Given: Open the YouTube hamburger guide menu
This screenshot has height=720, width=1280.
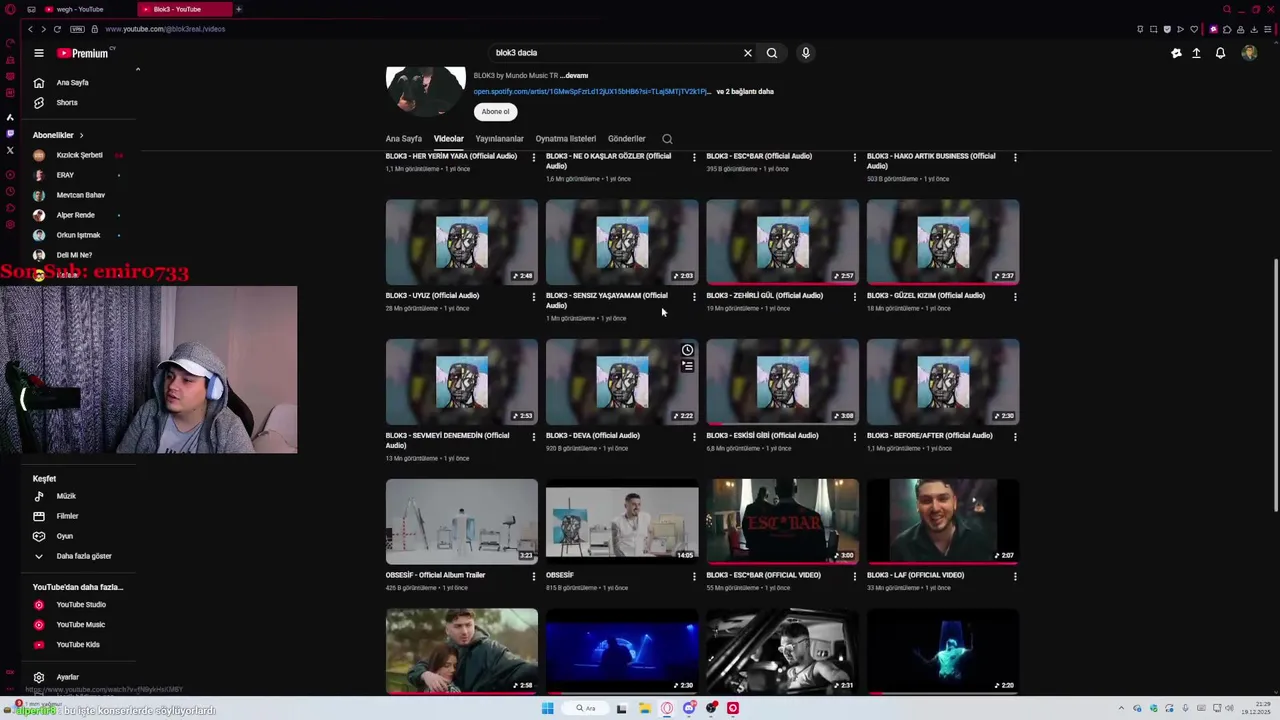Looking at the screenshot, I should [x=38, y=53].
